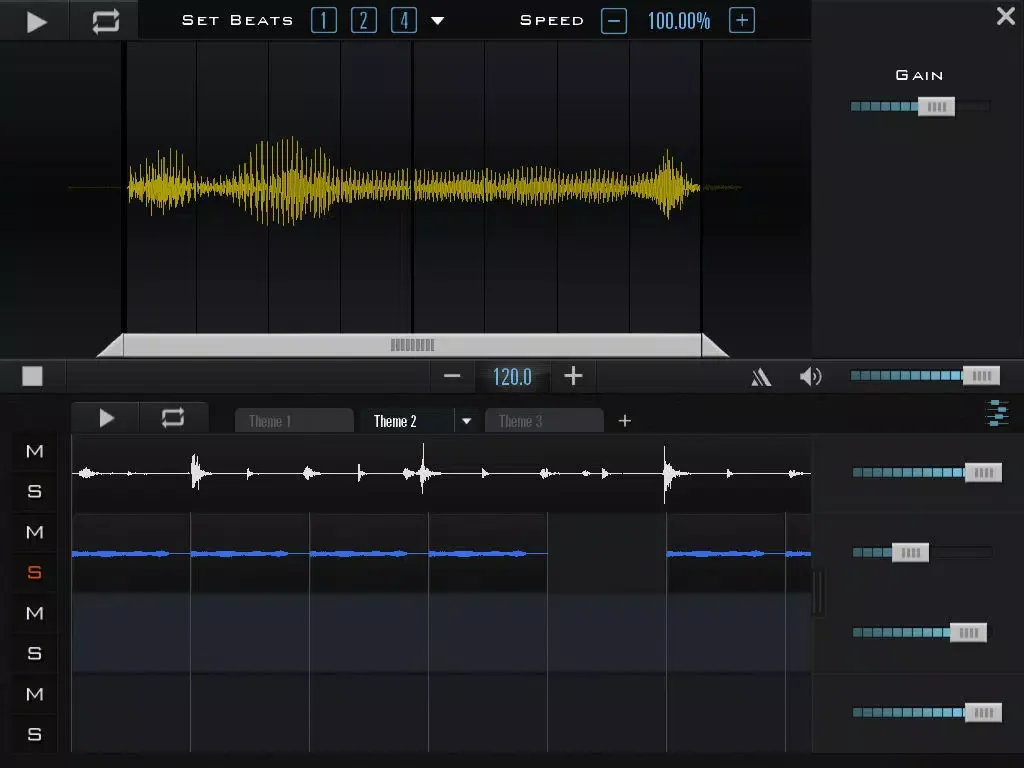
Task: Mute the first track
Action: (35, 451)
